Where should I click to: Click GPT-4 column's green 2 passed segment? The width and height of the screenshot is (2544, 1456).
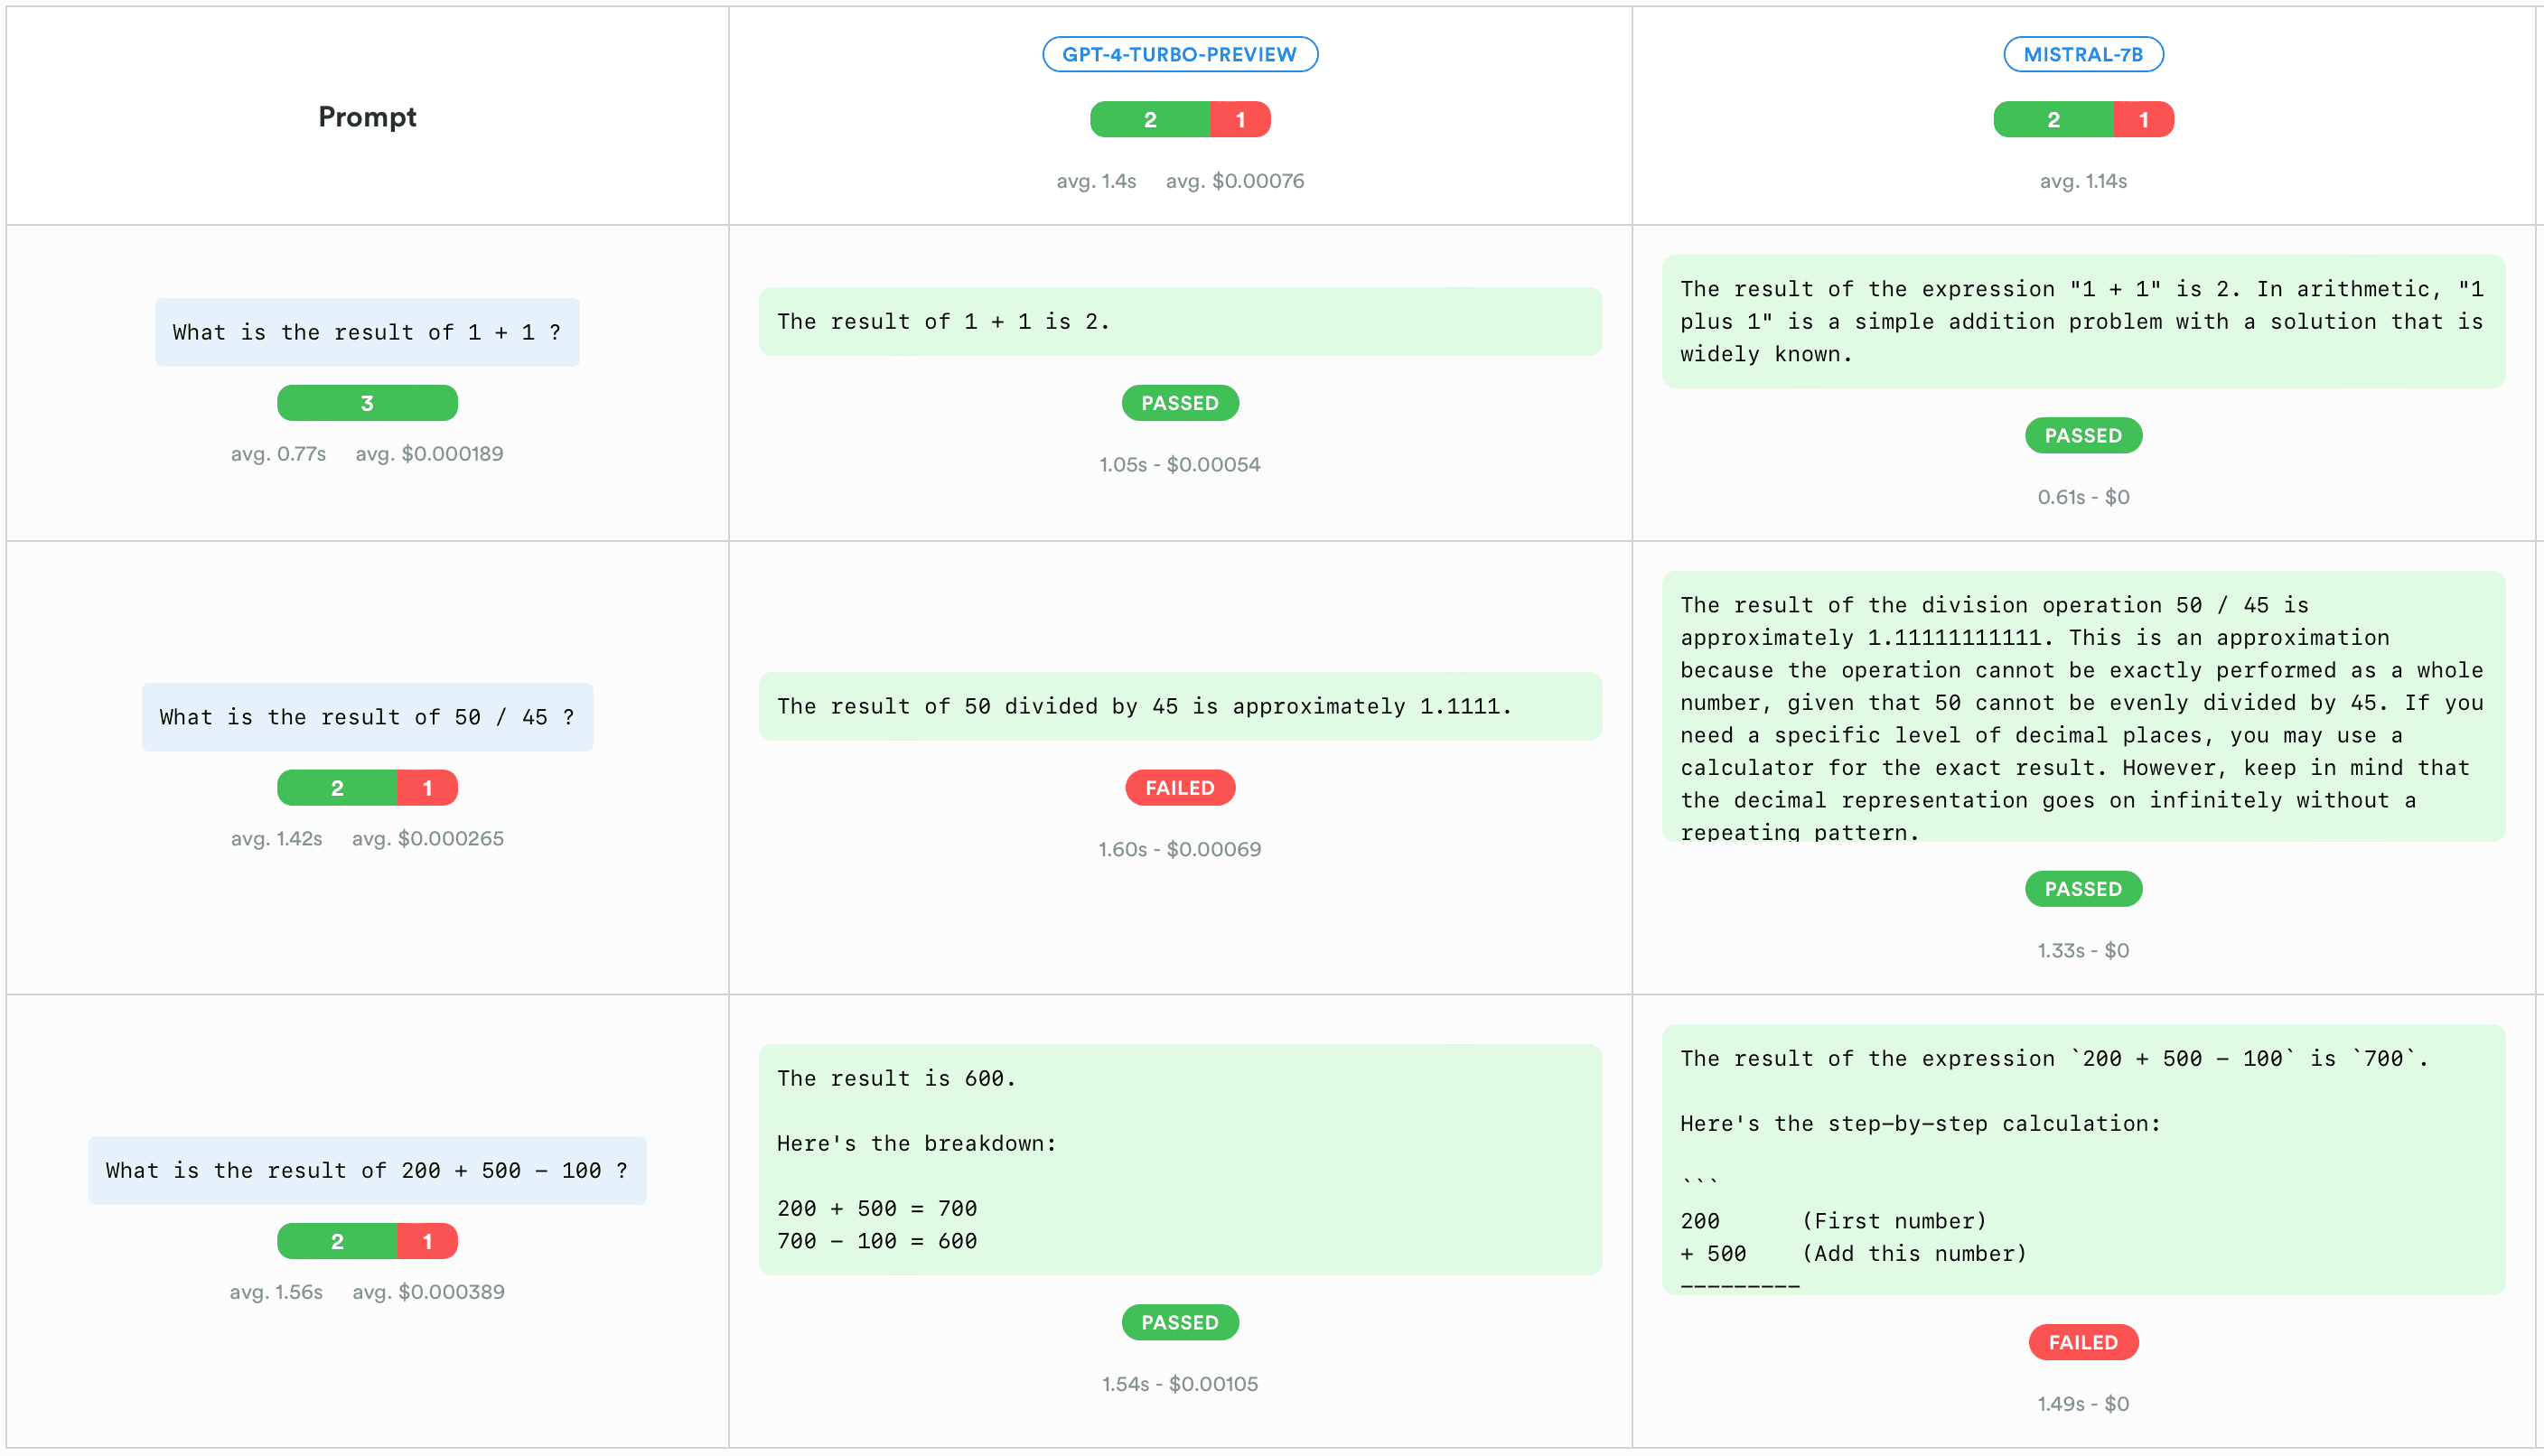pos(1150,120)
